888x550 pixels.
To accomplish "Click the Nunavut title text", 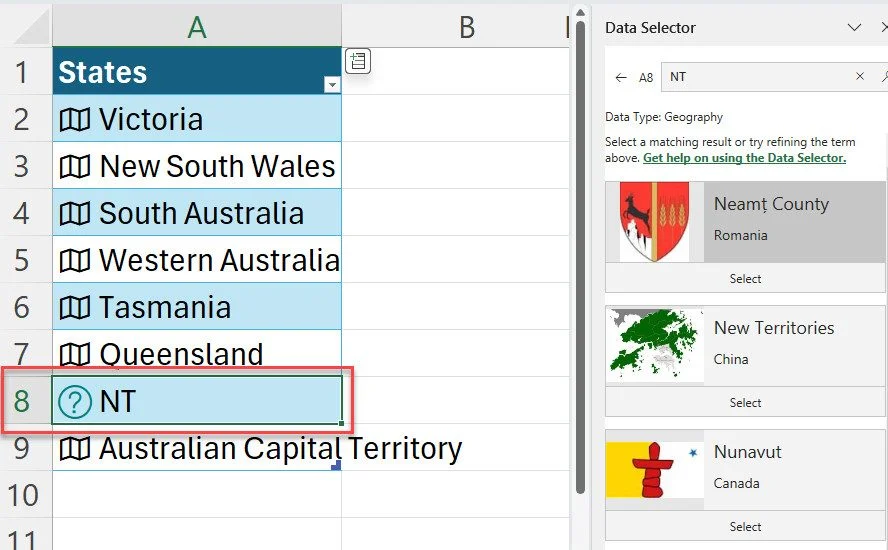I will click(748, 452).
